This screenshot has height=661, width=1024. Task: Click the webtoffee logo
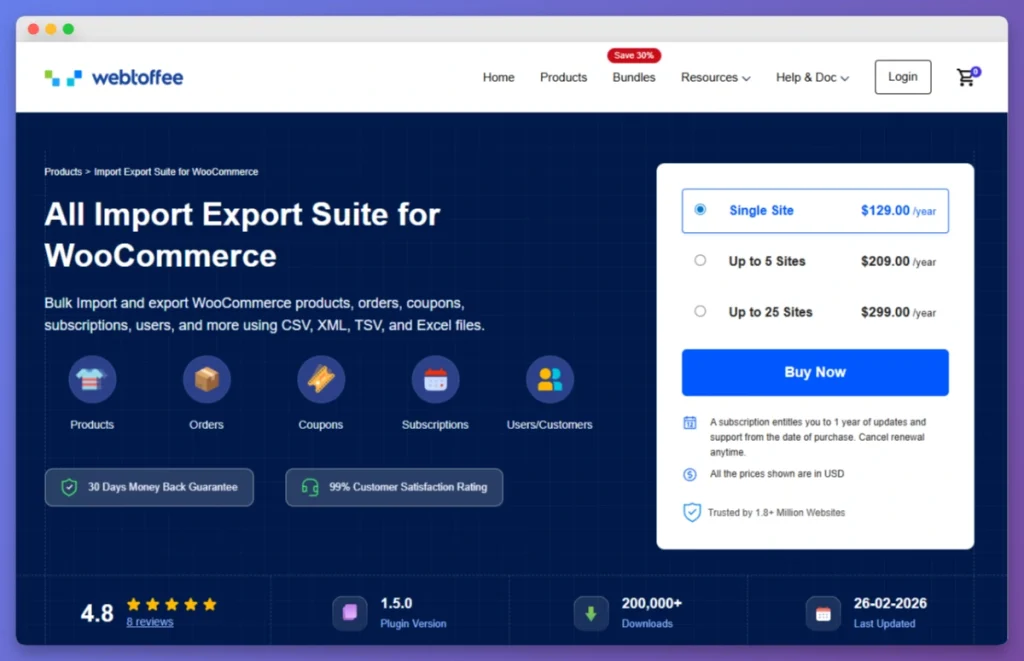point(113,76)
